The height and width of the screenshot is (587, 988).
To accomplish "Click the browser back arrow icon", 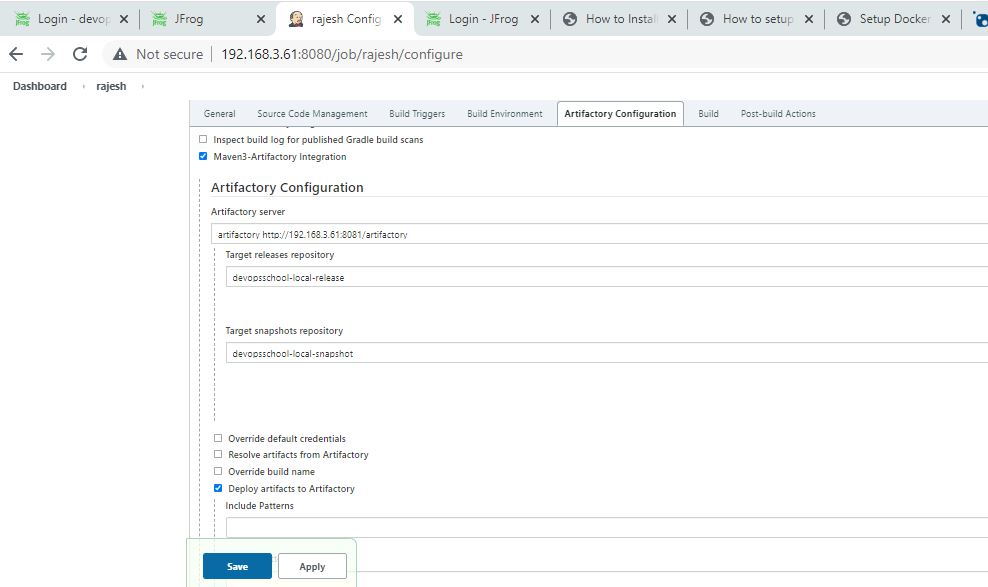I will pyautogui.click(x=16, y=54).
